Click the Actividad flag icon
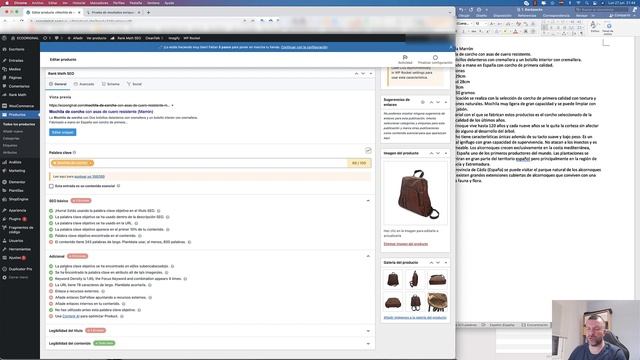The height and width of the screenshot is (360, 640). point(405,58)
